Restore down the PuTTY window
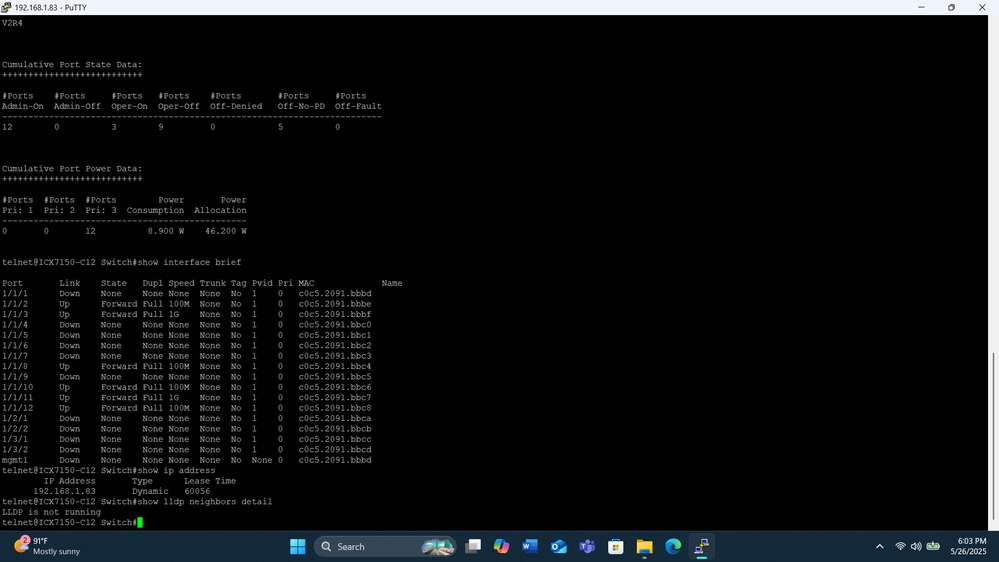This screenshot has height=562, width=999. (951, 8)
